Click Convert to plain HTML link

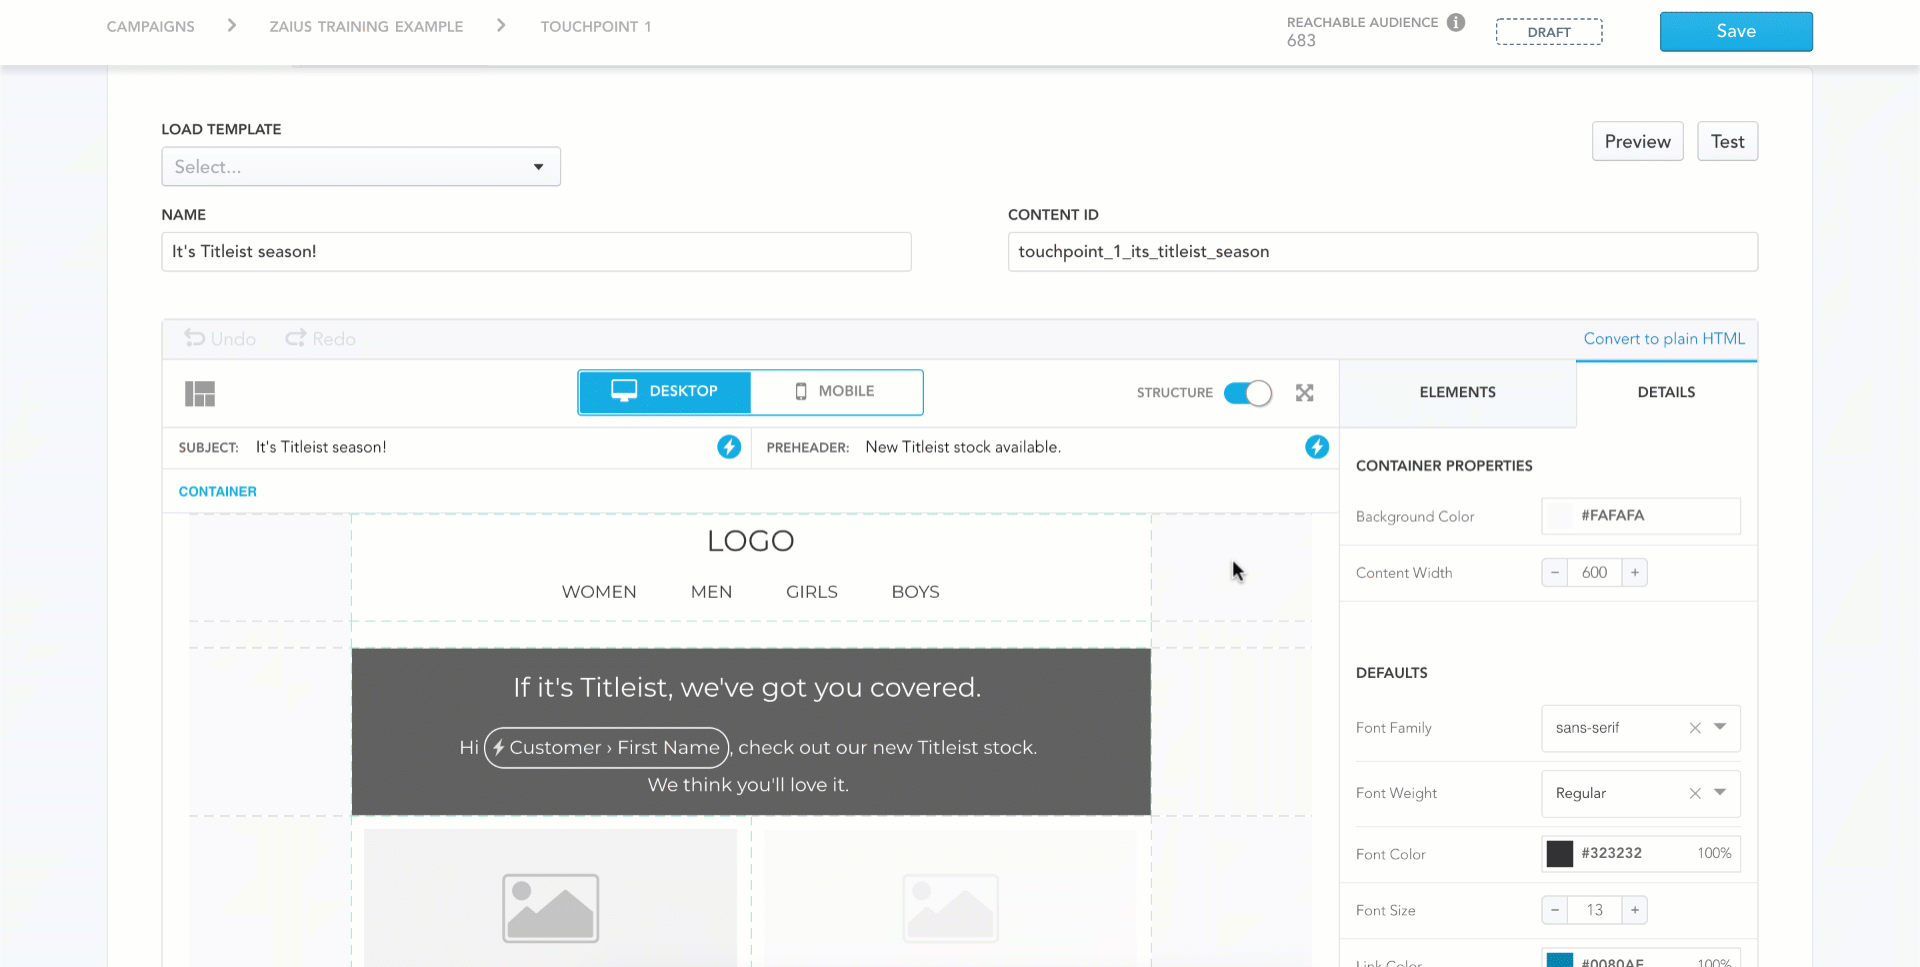coord(1664,339)
